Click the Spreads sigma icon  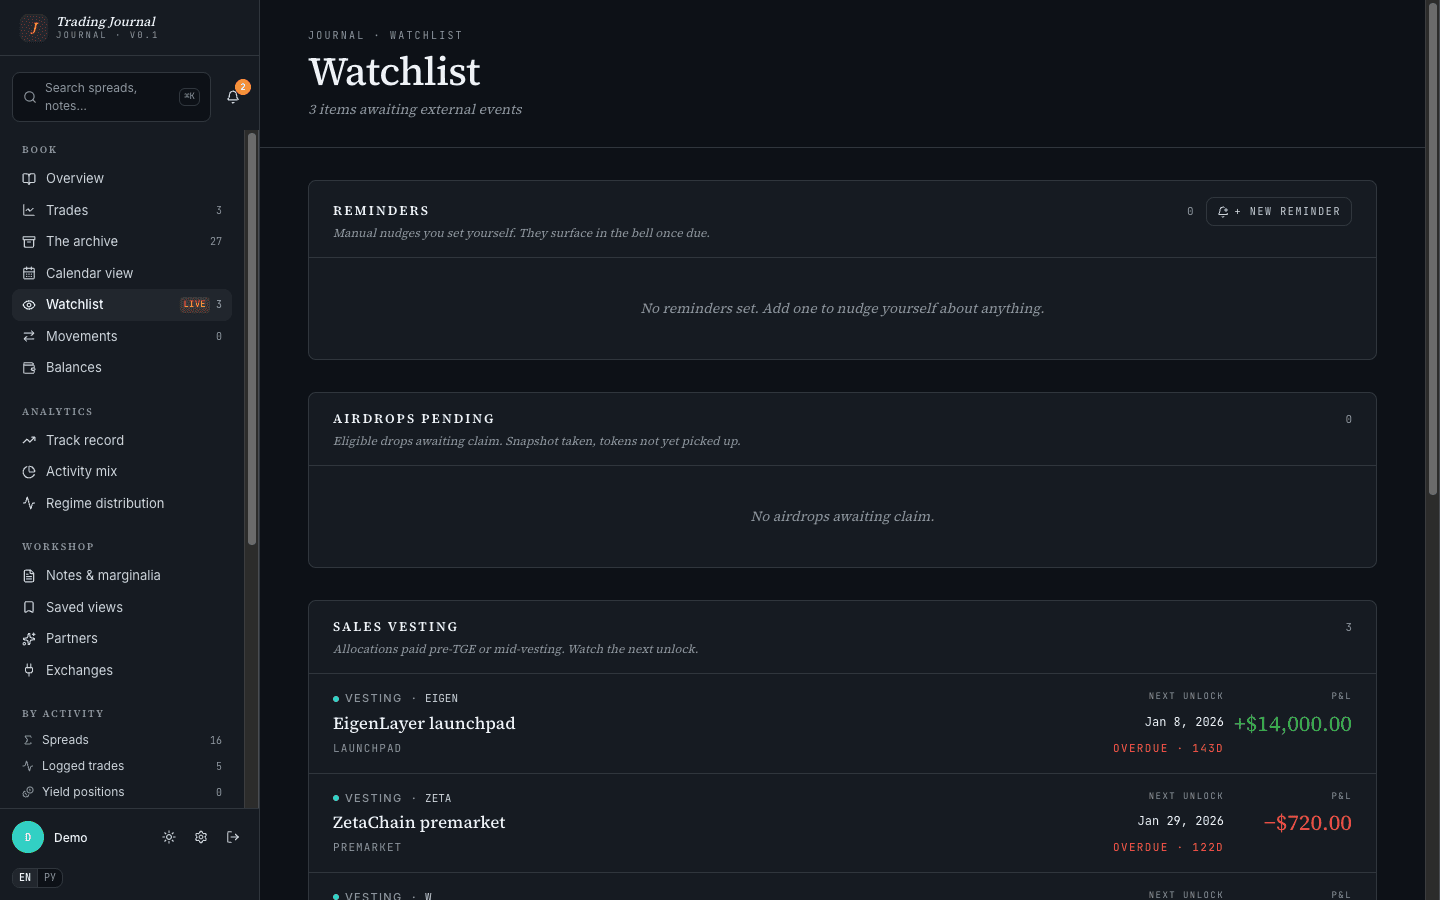click(28, 740)
